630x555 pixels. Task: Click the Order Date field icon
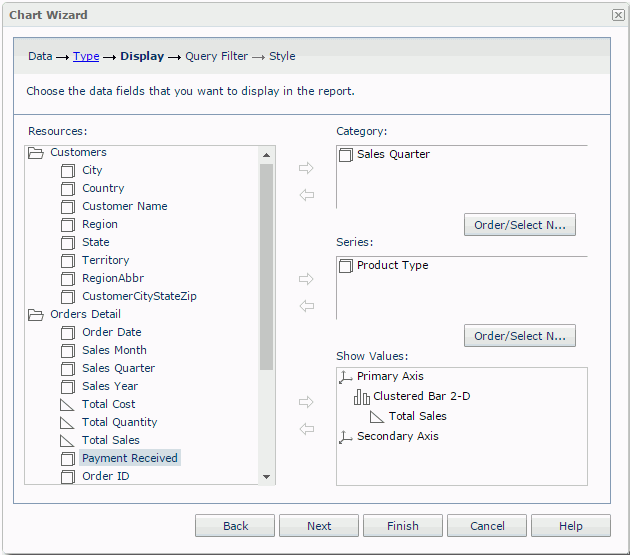[x=68, y=333]
